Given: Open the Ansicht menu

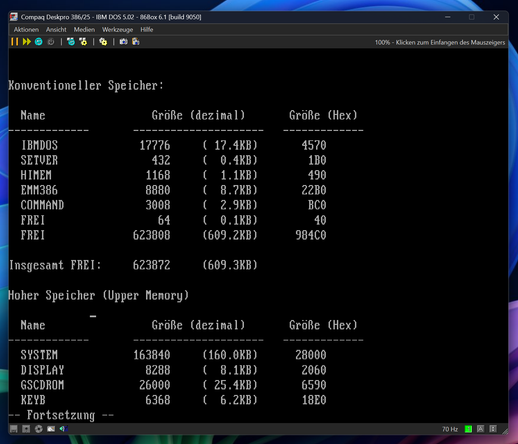Looking at the screenshot, I should [56, 30].
